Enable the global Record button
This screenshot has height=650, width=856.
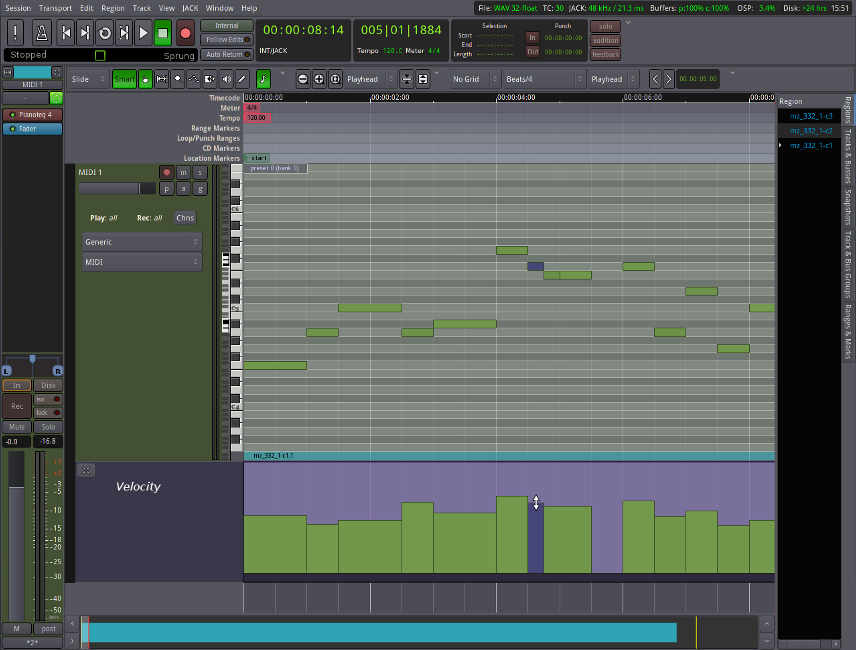(185, 33)
